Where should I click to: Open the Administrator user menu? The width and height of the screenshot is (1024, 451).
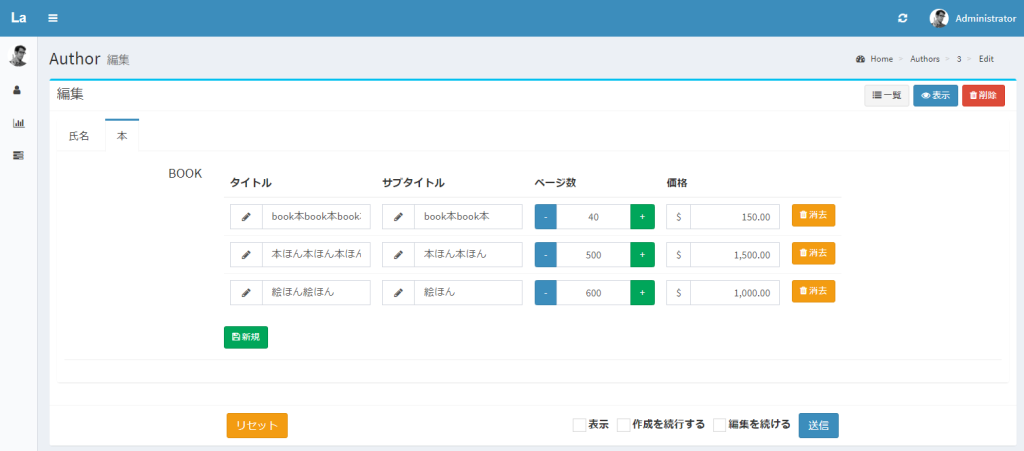[973, 18]
